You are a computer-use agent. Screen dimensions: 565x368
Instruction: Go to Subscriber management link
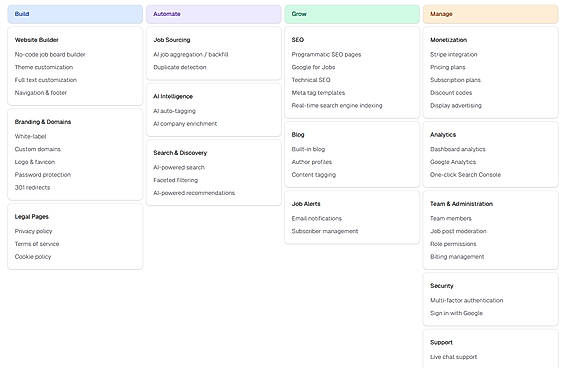(325, 231)
